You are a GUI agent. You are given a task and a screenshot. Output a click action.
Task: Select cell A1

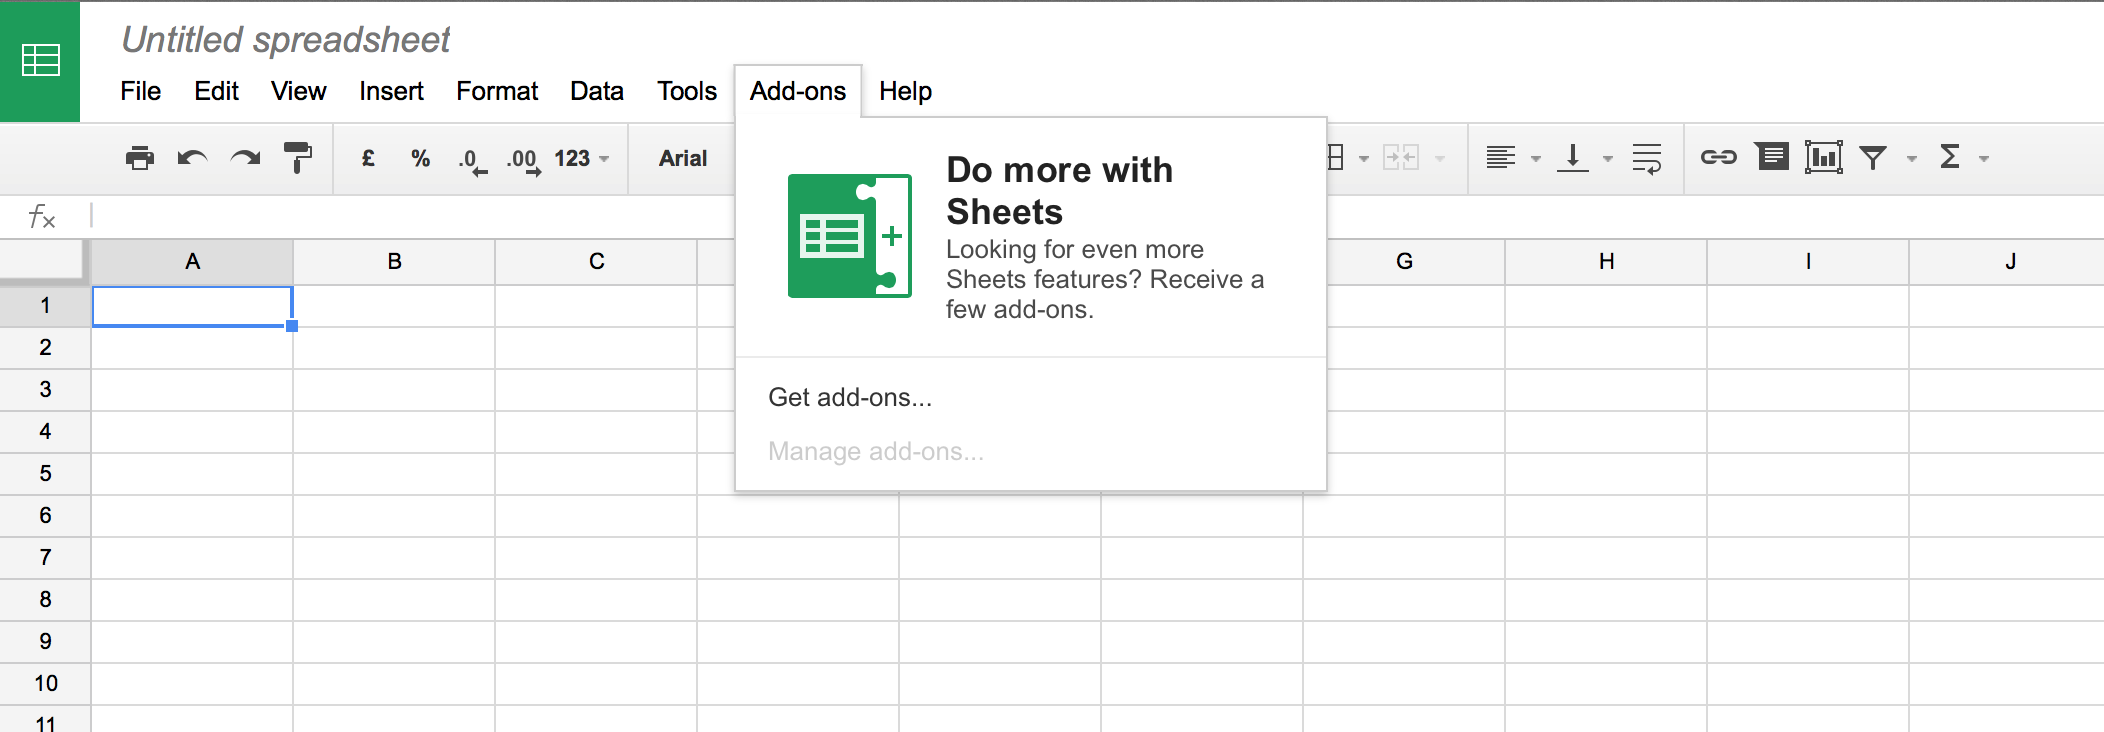192,306
